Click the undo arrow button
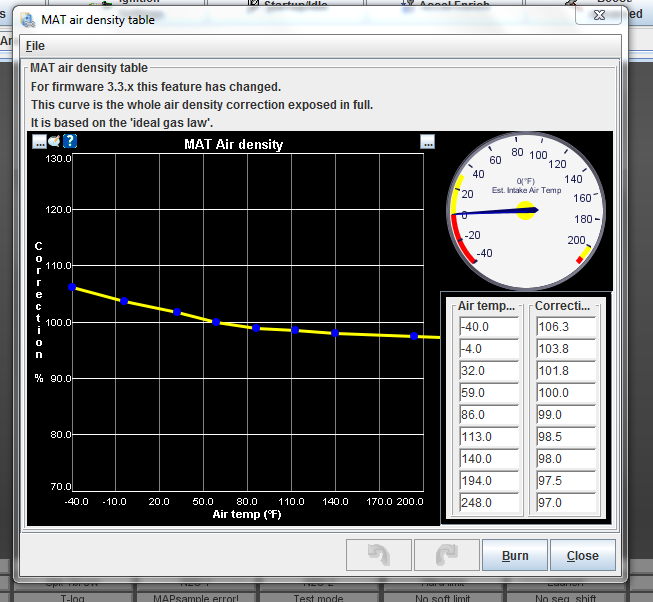The height and width of the screenshot is (602, 653). point(378,555)
